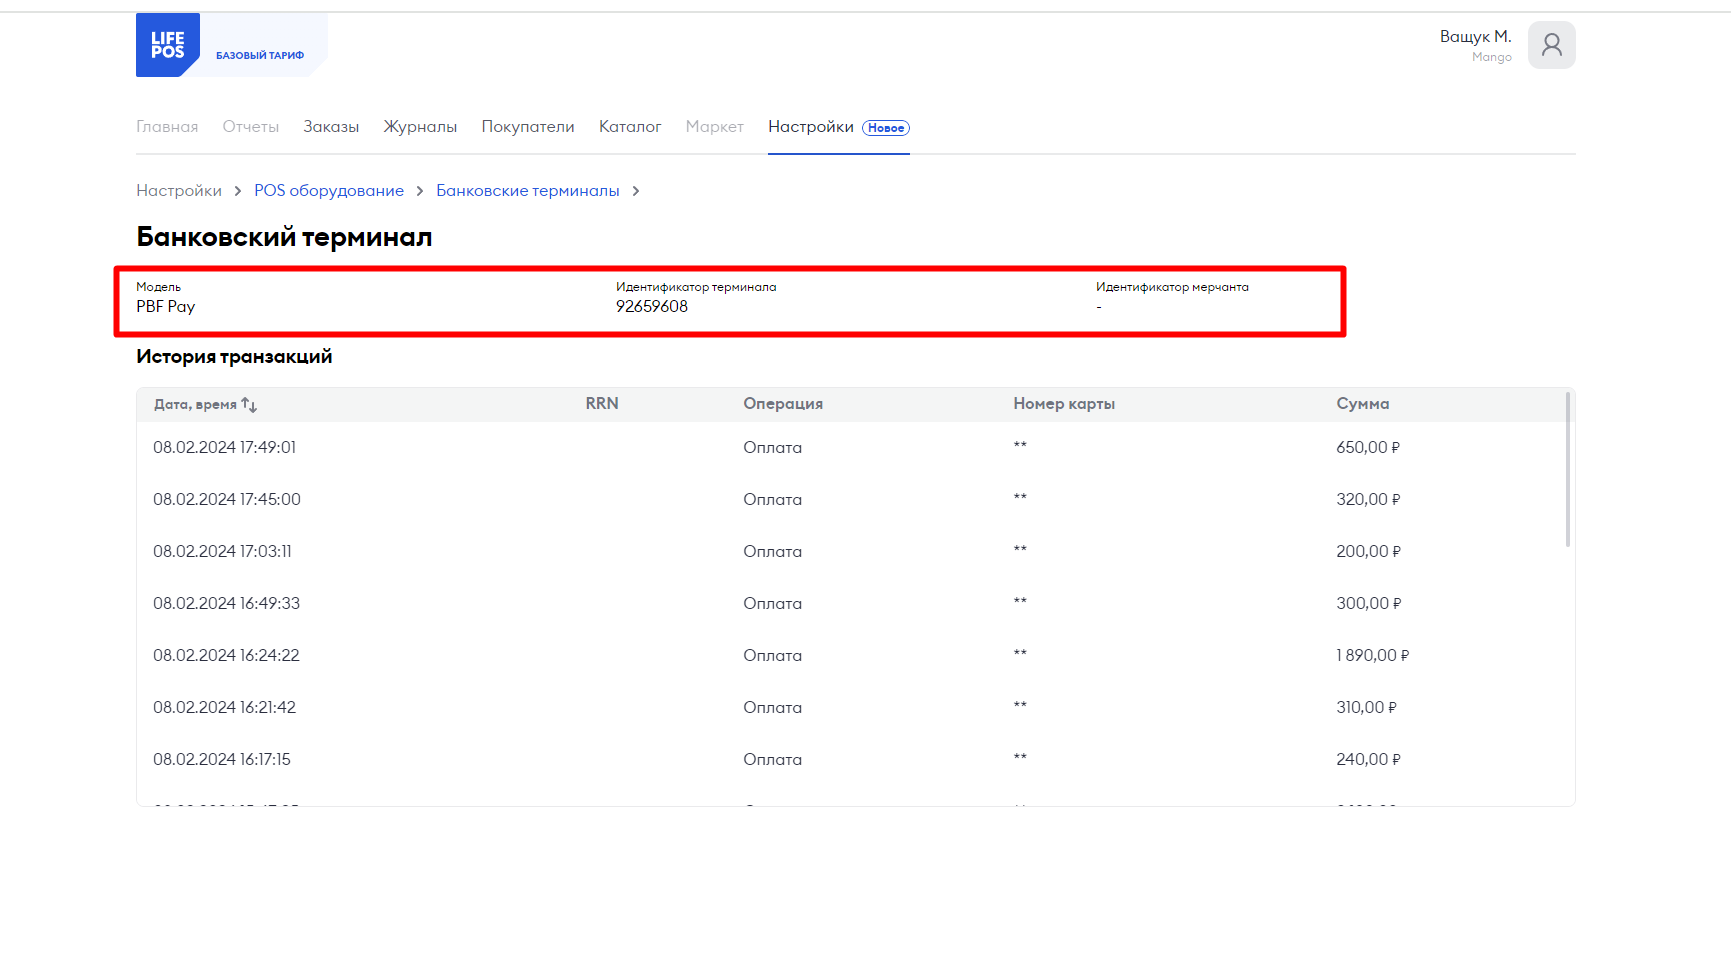The width and height of the screenshot is (1731, 960).
Task: Click masked card number in 17:45:00 row
Action: [1020, 497]
